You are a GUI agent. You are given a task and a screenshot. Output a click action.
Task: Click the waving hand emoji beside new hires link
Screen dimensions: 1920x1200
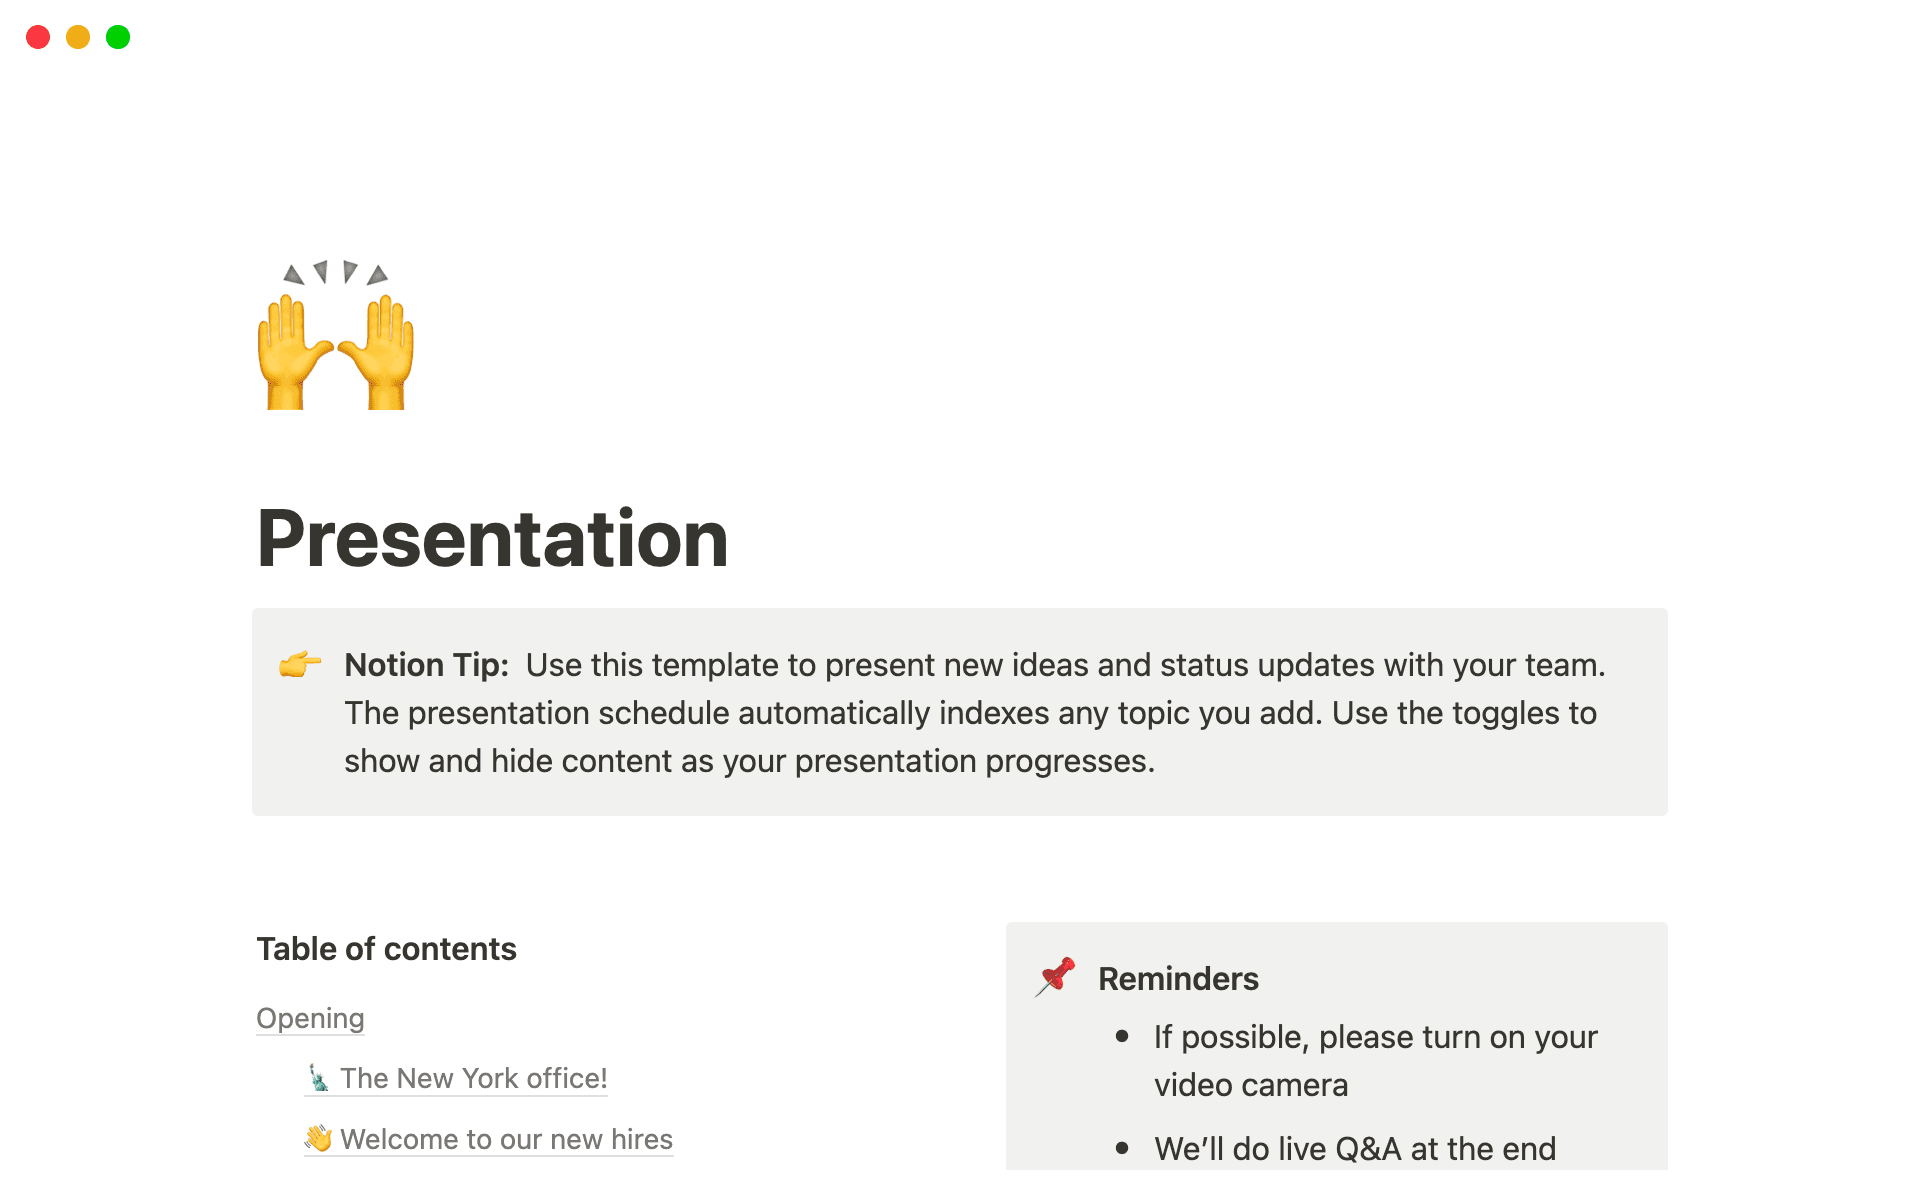point(317,1138)
